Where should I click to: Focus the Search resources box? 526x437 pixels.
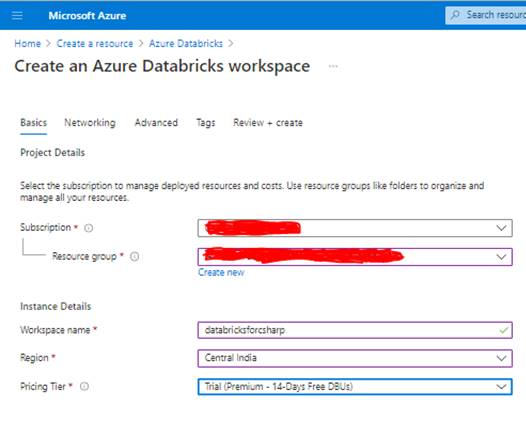[x=485, y=15]
